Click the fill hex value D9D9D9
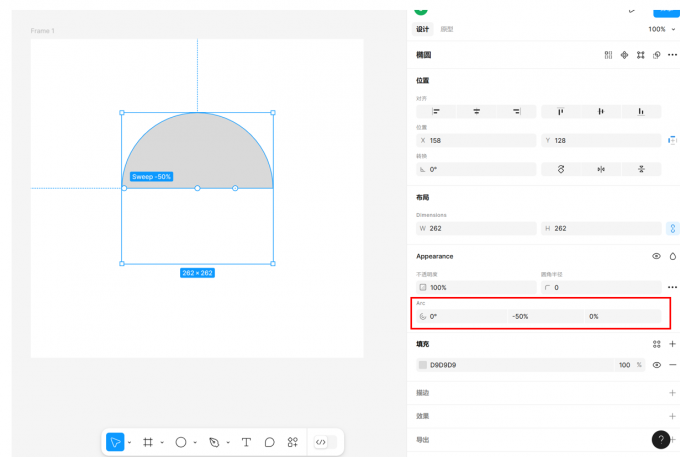Image resolution: width=680 pixels, height=457 pixels. (443, 365)
